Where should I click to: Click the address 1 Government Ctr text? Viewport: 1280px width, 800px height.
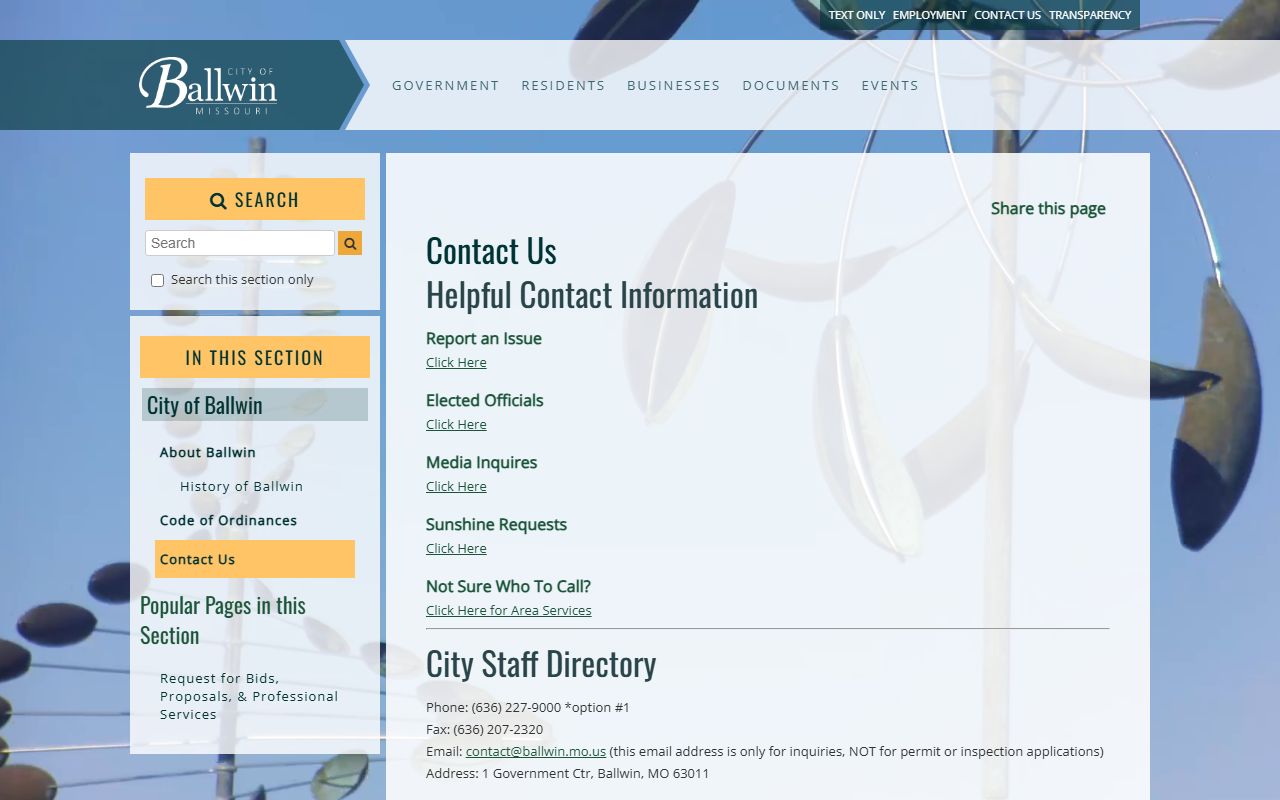[x=596, y=773]
